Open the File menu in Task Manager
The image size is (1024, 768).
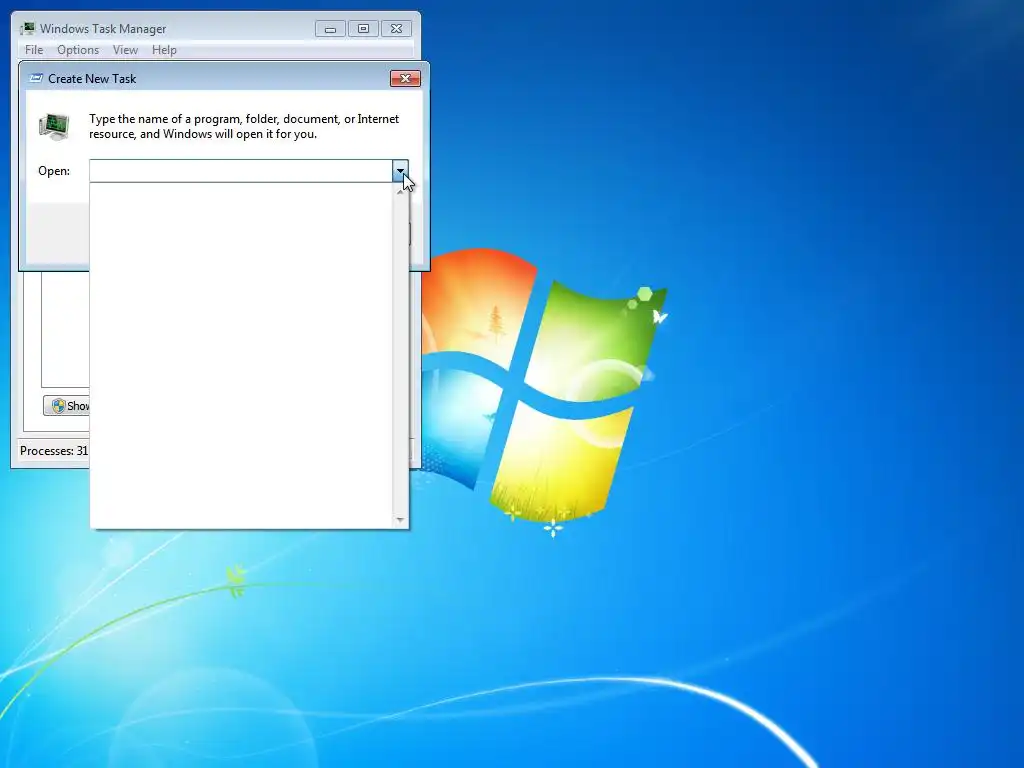tap(34, 50)
